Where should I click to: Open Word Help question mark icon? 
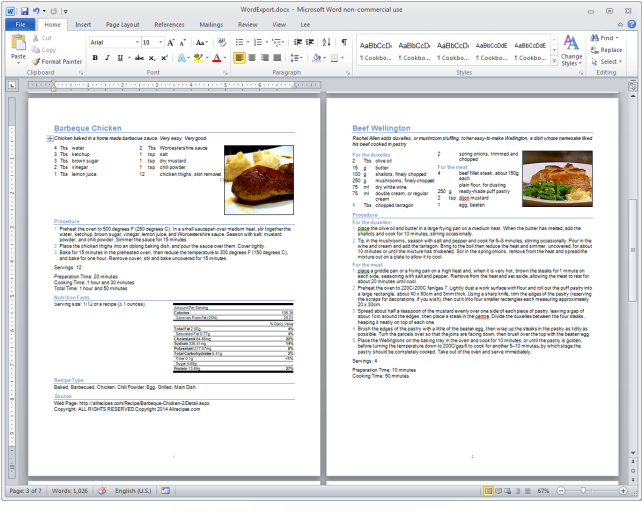[x=632, y=24]
